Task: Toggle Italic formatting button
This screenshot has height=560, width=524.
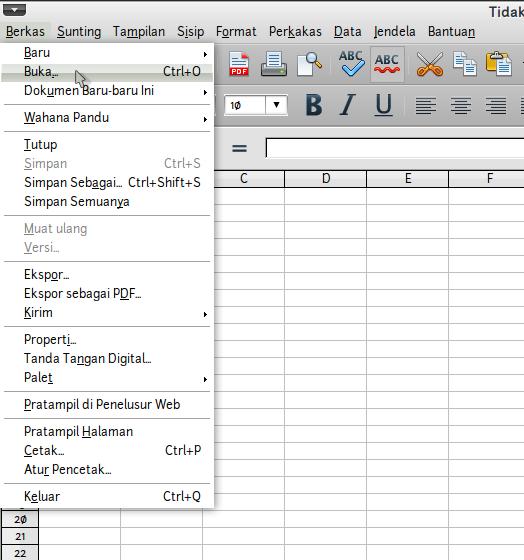Action: (x=347, y=105)
